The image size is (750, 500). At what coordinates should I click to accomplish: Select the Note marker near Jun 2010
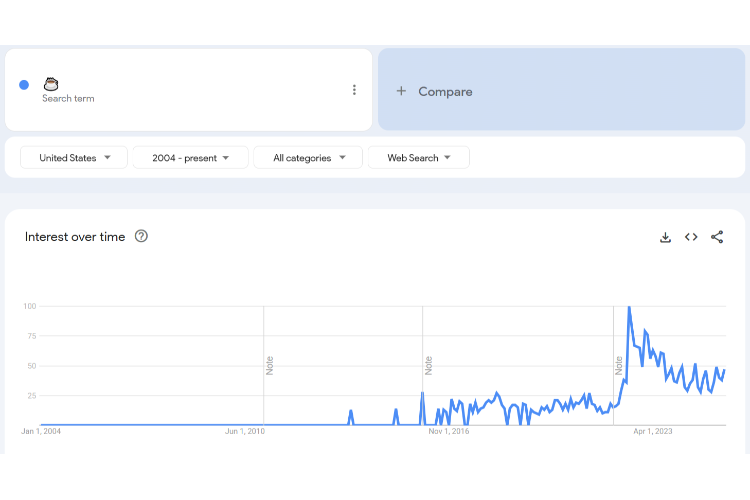[270, 365]
